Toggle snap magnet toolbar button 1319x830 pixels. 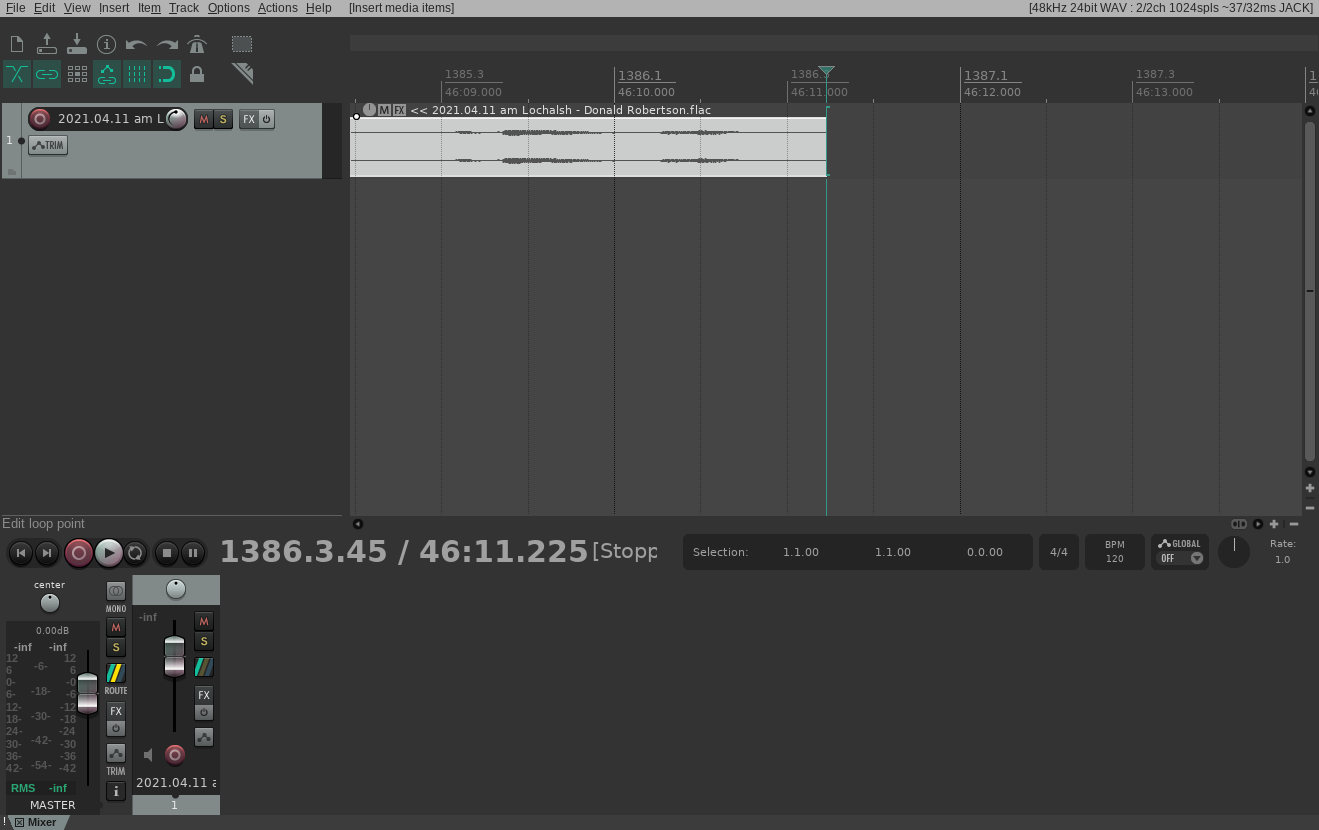point(167,74)
